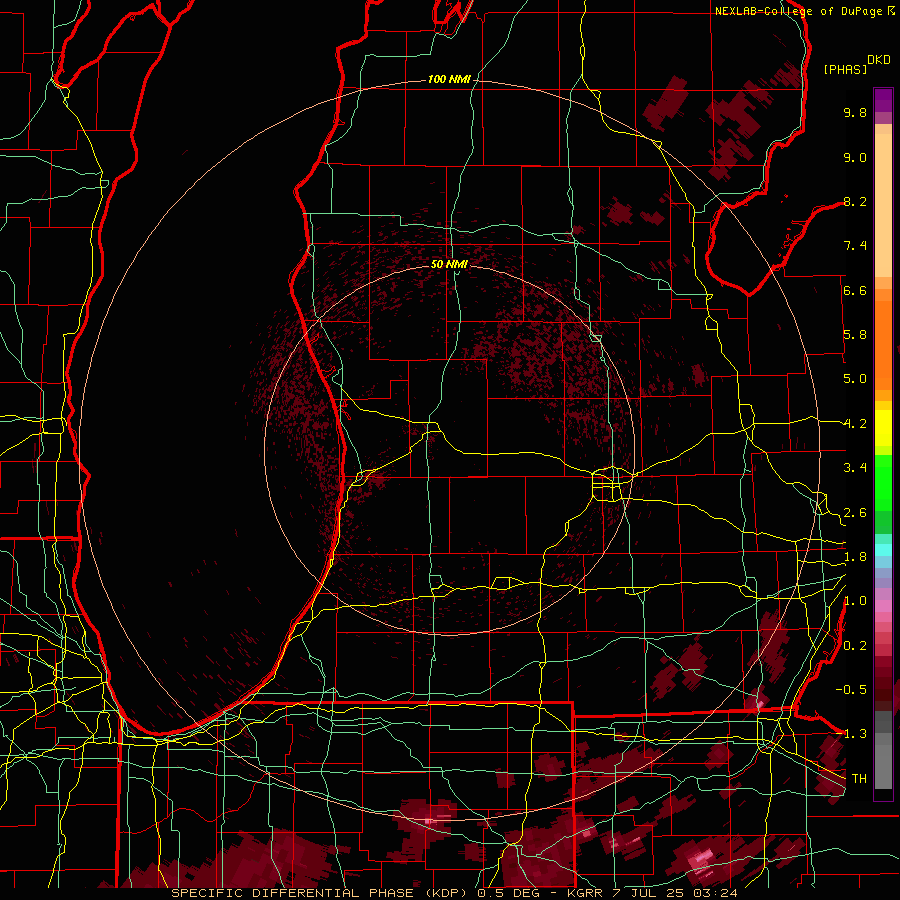Pick the peach segment beside the 8.2 label

point(883,205)
